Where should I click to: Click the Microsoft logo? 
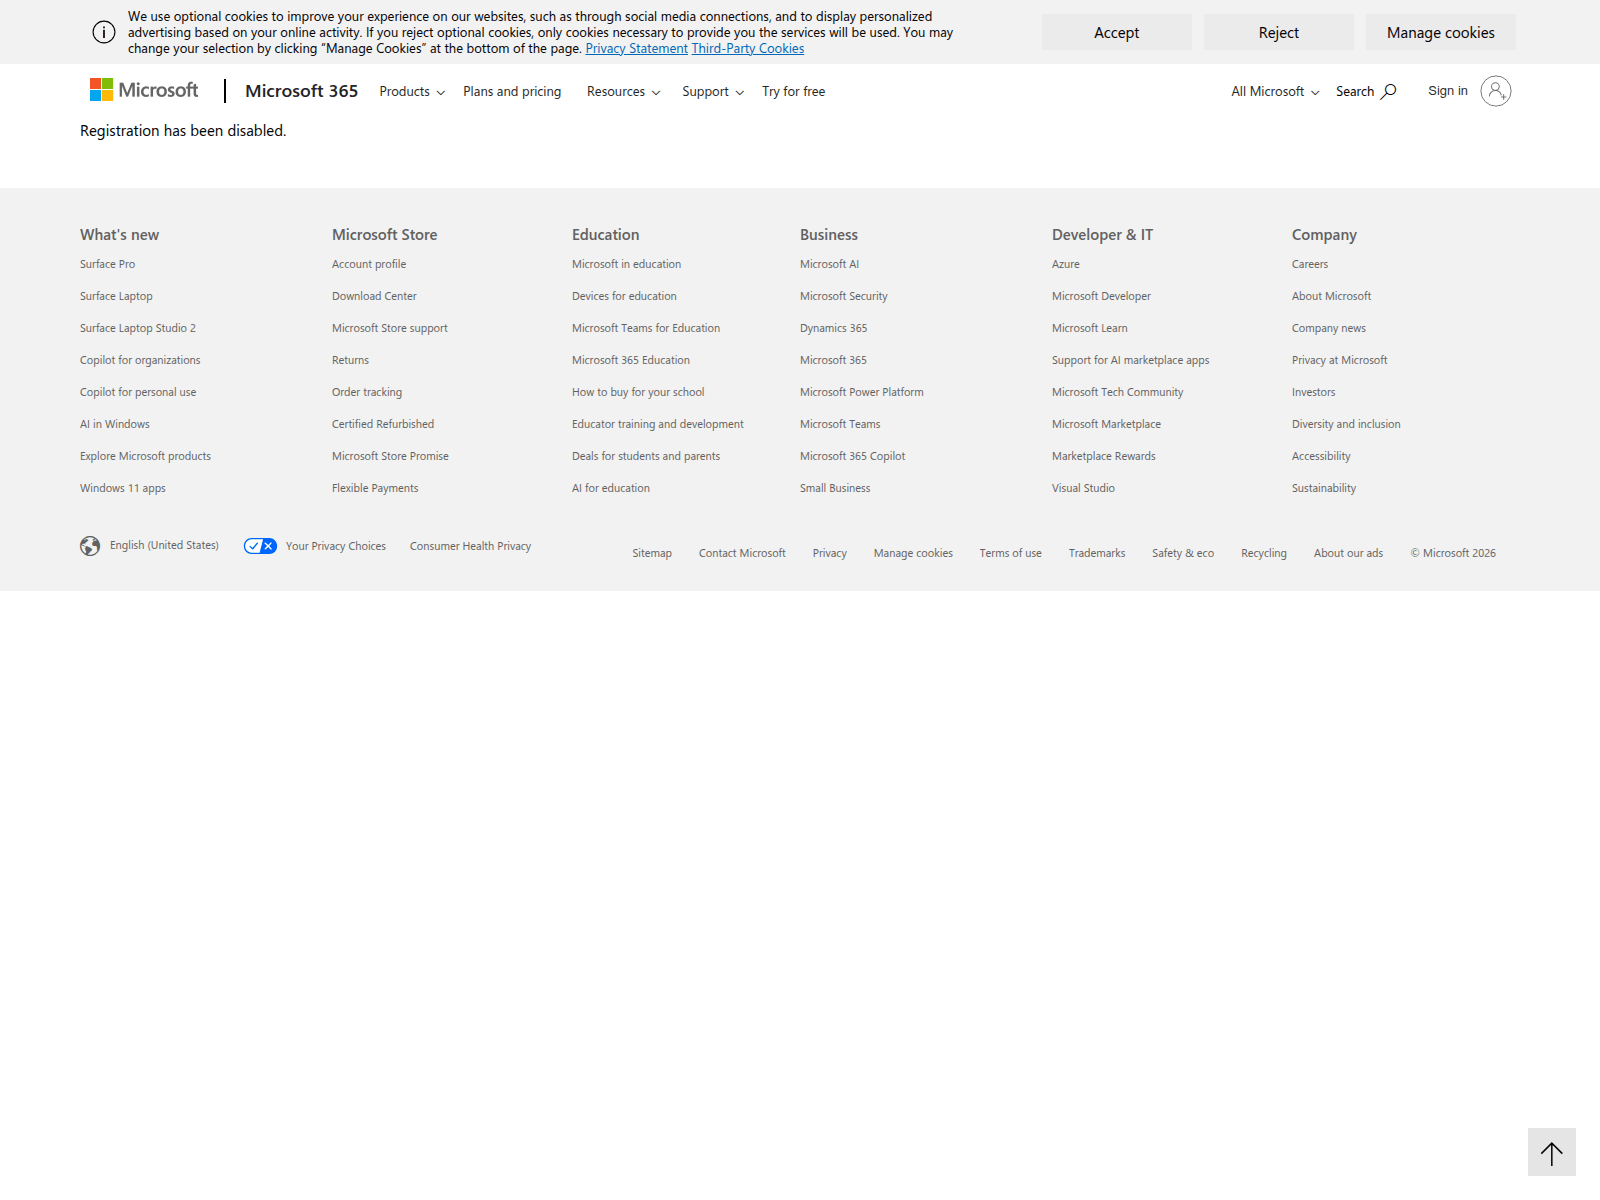144,90
